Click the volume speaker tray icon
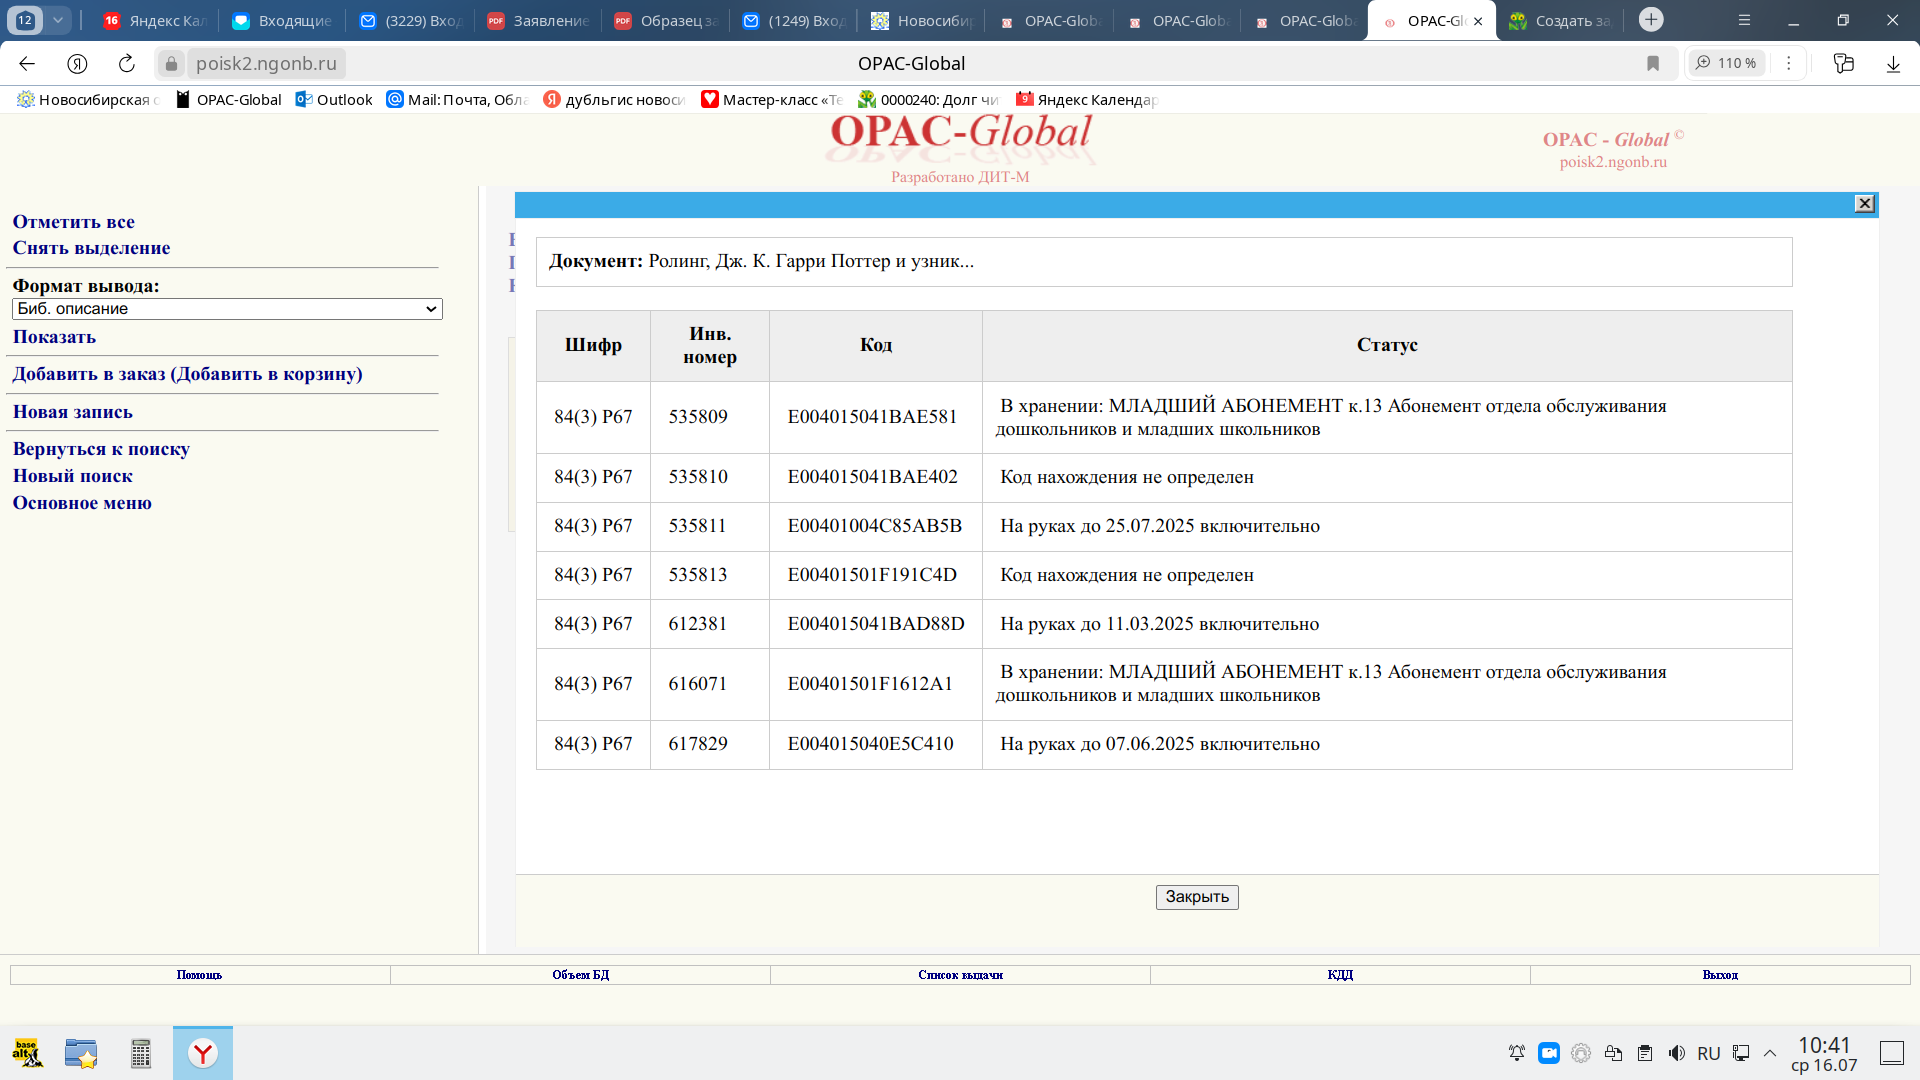Screen dimensions: 1920x1080 click(1677, 1053)
